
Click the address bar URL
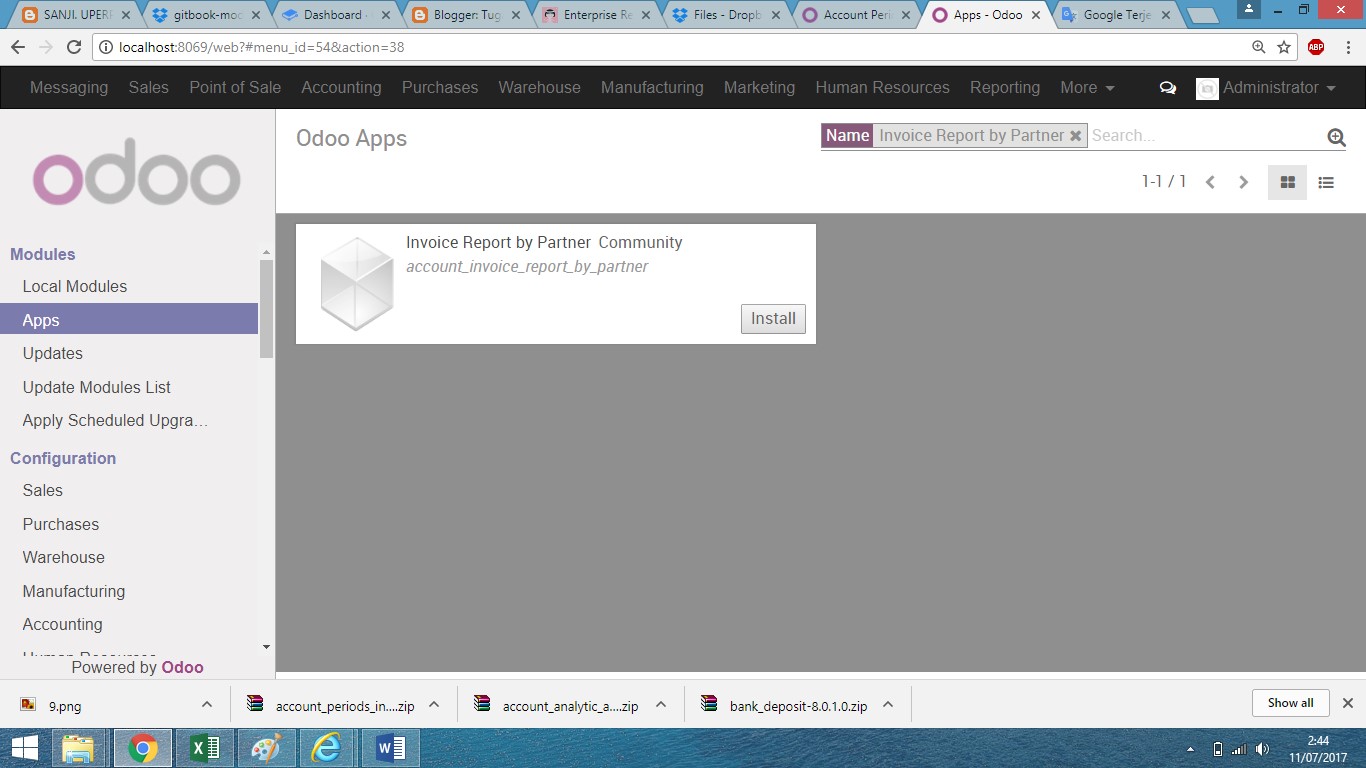261,47
